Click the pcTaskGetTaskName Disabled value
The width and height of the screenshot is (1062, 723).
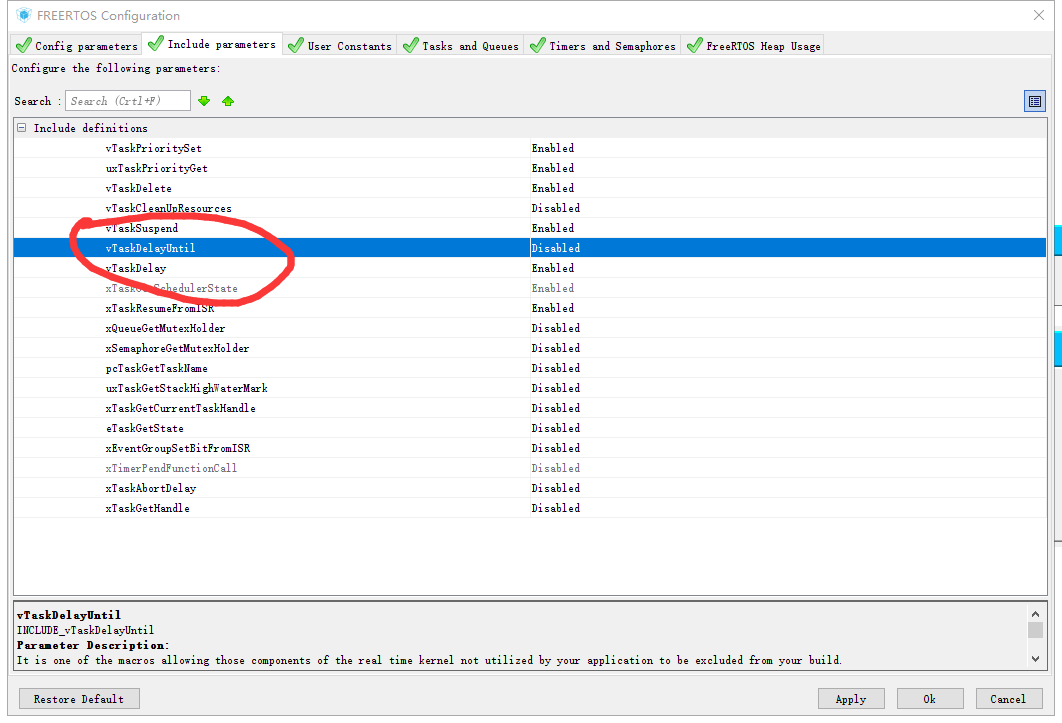click(555, 368)
